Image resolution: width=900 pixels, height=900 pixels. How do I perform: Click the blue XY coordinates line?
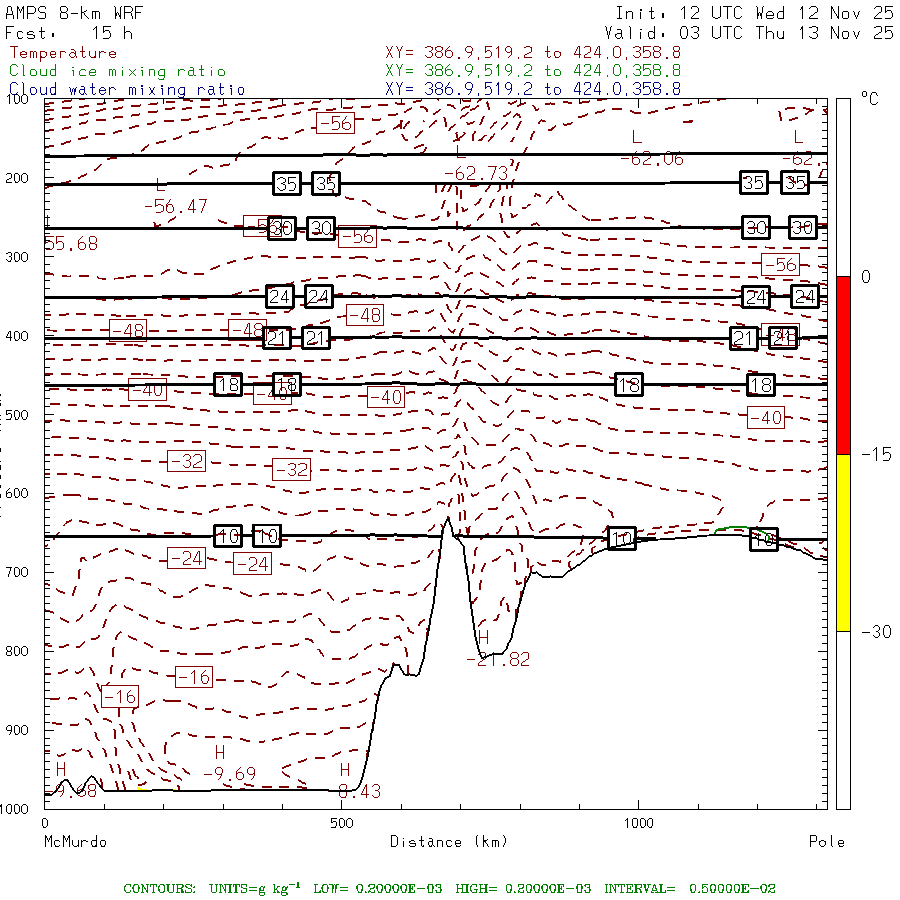tap(533, 89)
